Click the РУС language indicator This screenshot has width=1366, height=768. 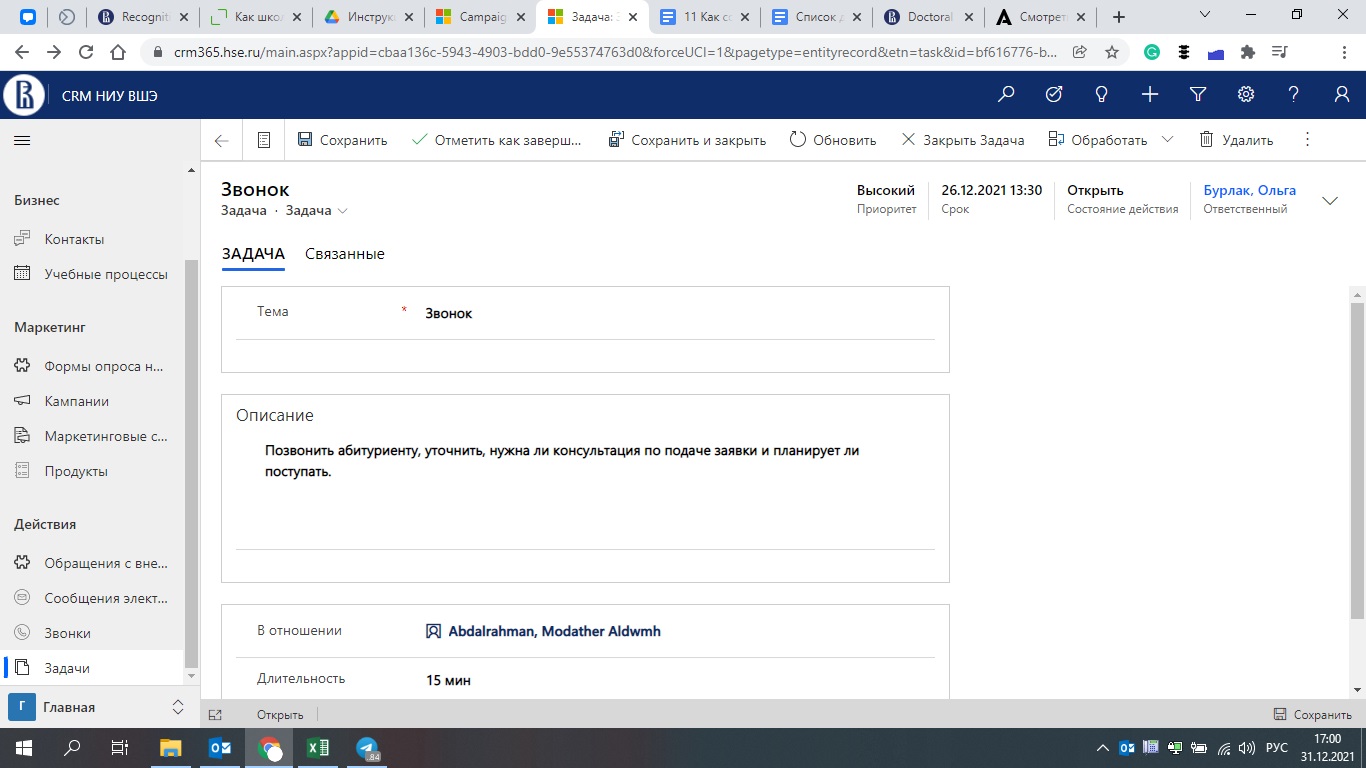point(1277,748)
